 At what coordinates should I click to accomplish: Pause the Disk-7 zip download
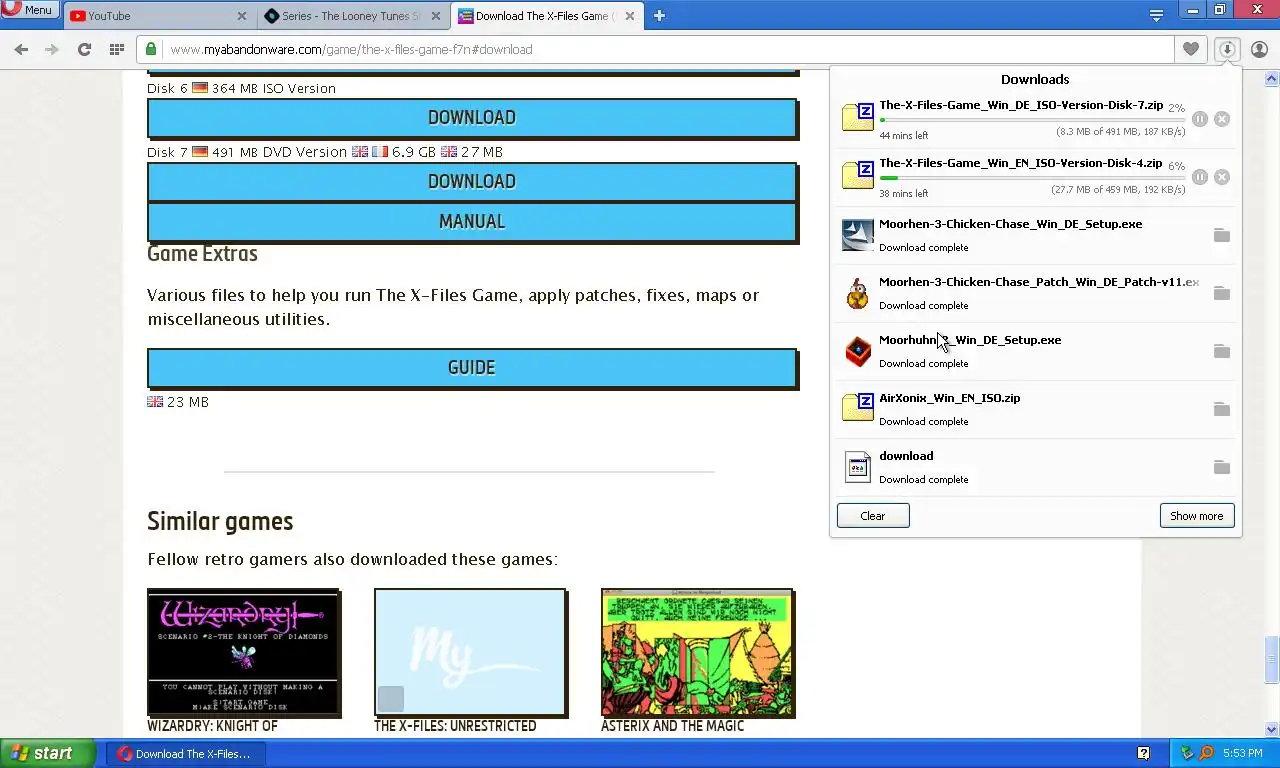(1199, 119)
